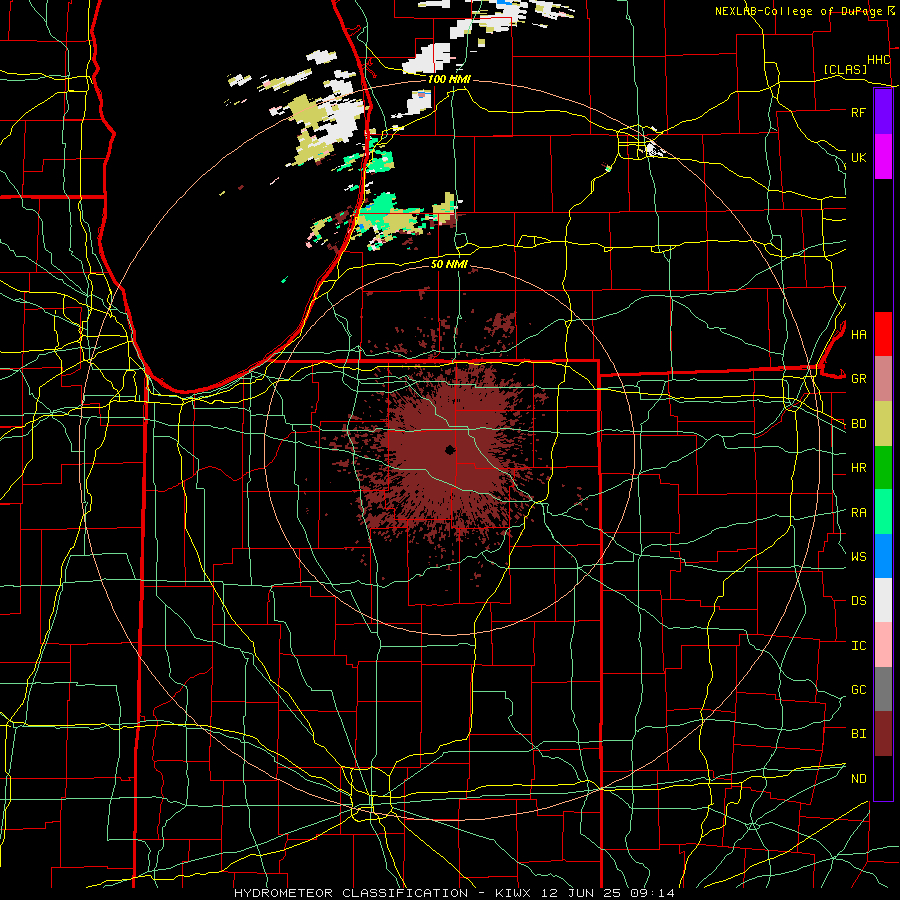Click the purple RF color swatch
Image resolution: width=900 pixels, height=900 pixels.
[x=883, y=112]
